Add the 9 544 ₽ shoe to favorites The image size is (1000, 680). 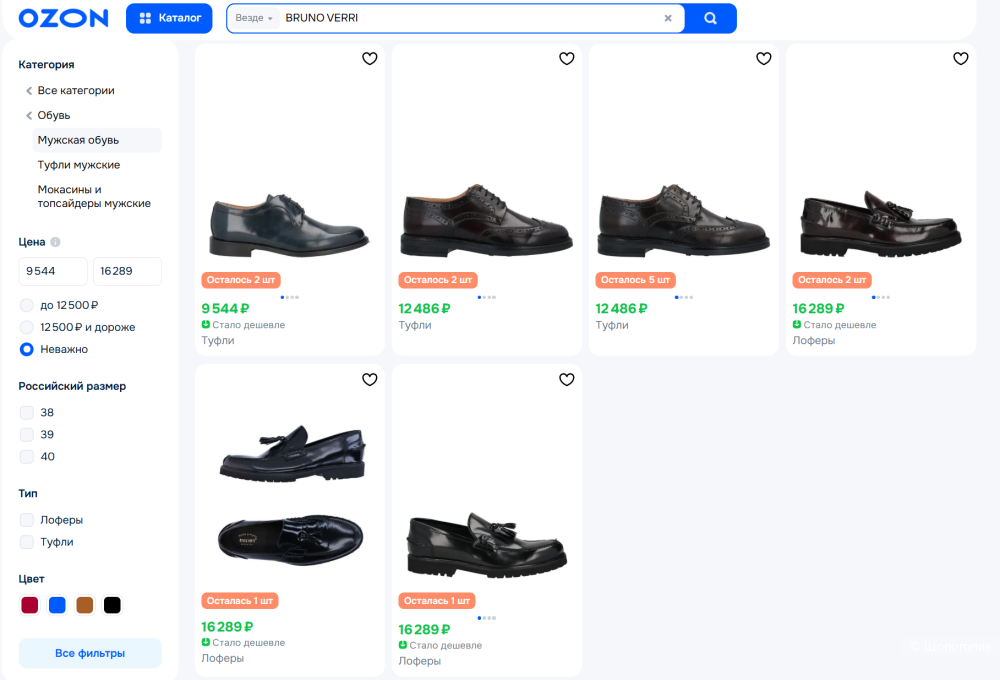369,59
